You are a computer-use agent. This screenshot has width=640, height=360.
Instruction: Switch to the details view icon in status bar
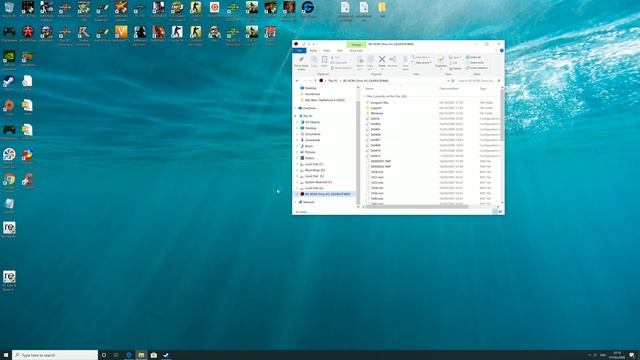click(495, 212)
